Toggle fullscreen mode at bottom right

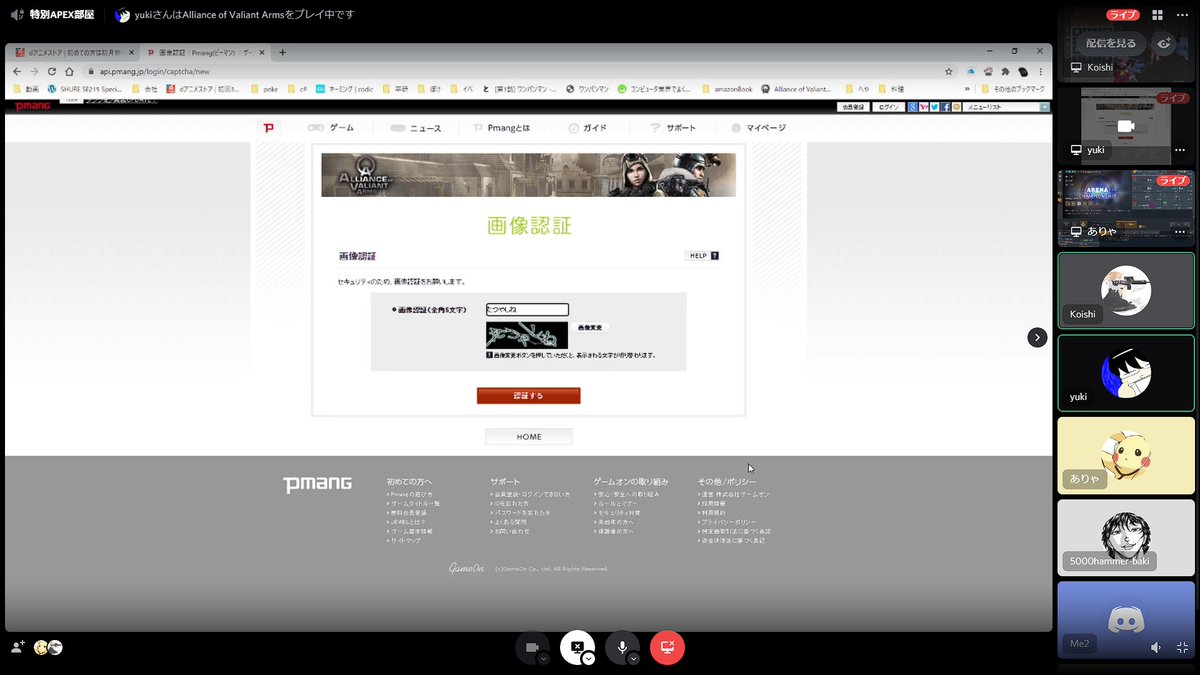(1181, 648)
